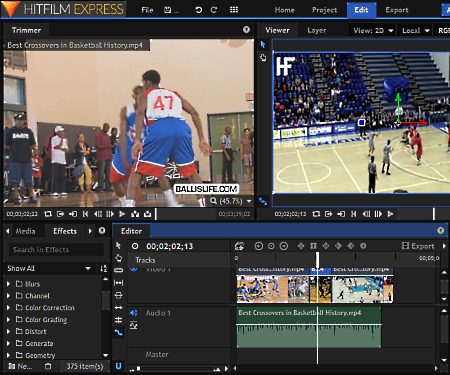
Task: Set the in point in the Viewer
Action: pos(328,214)
